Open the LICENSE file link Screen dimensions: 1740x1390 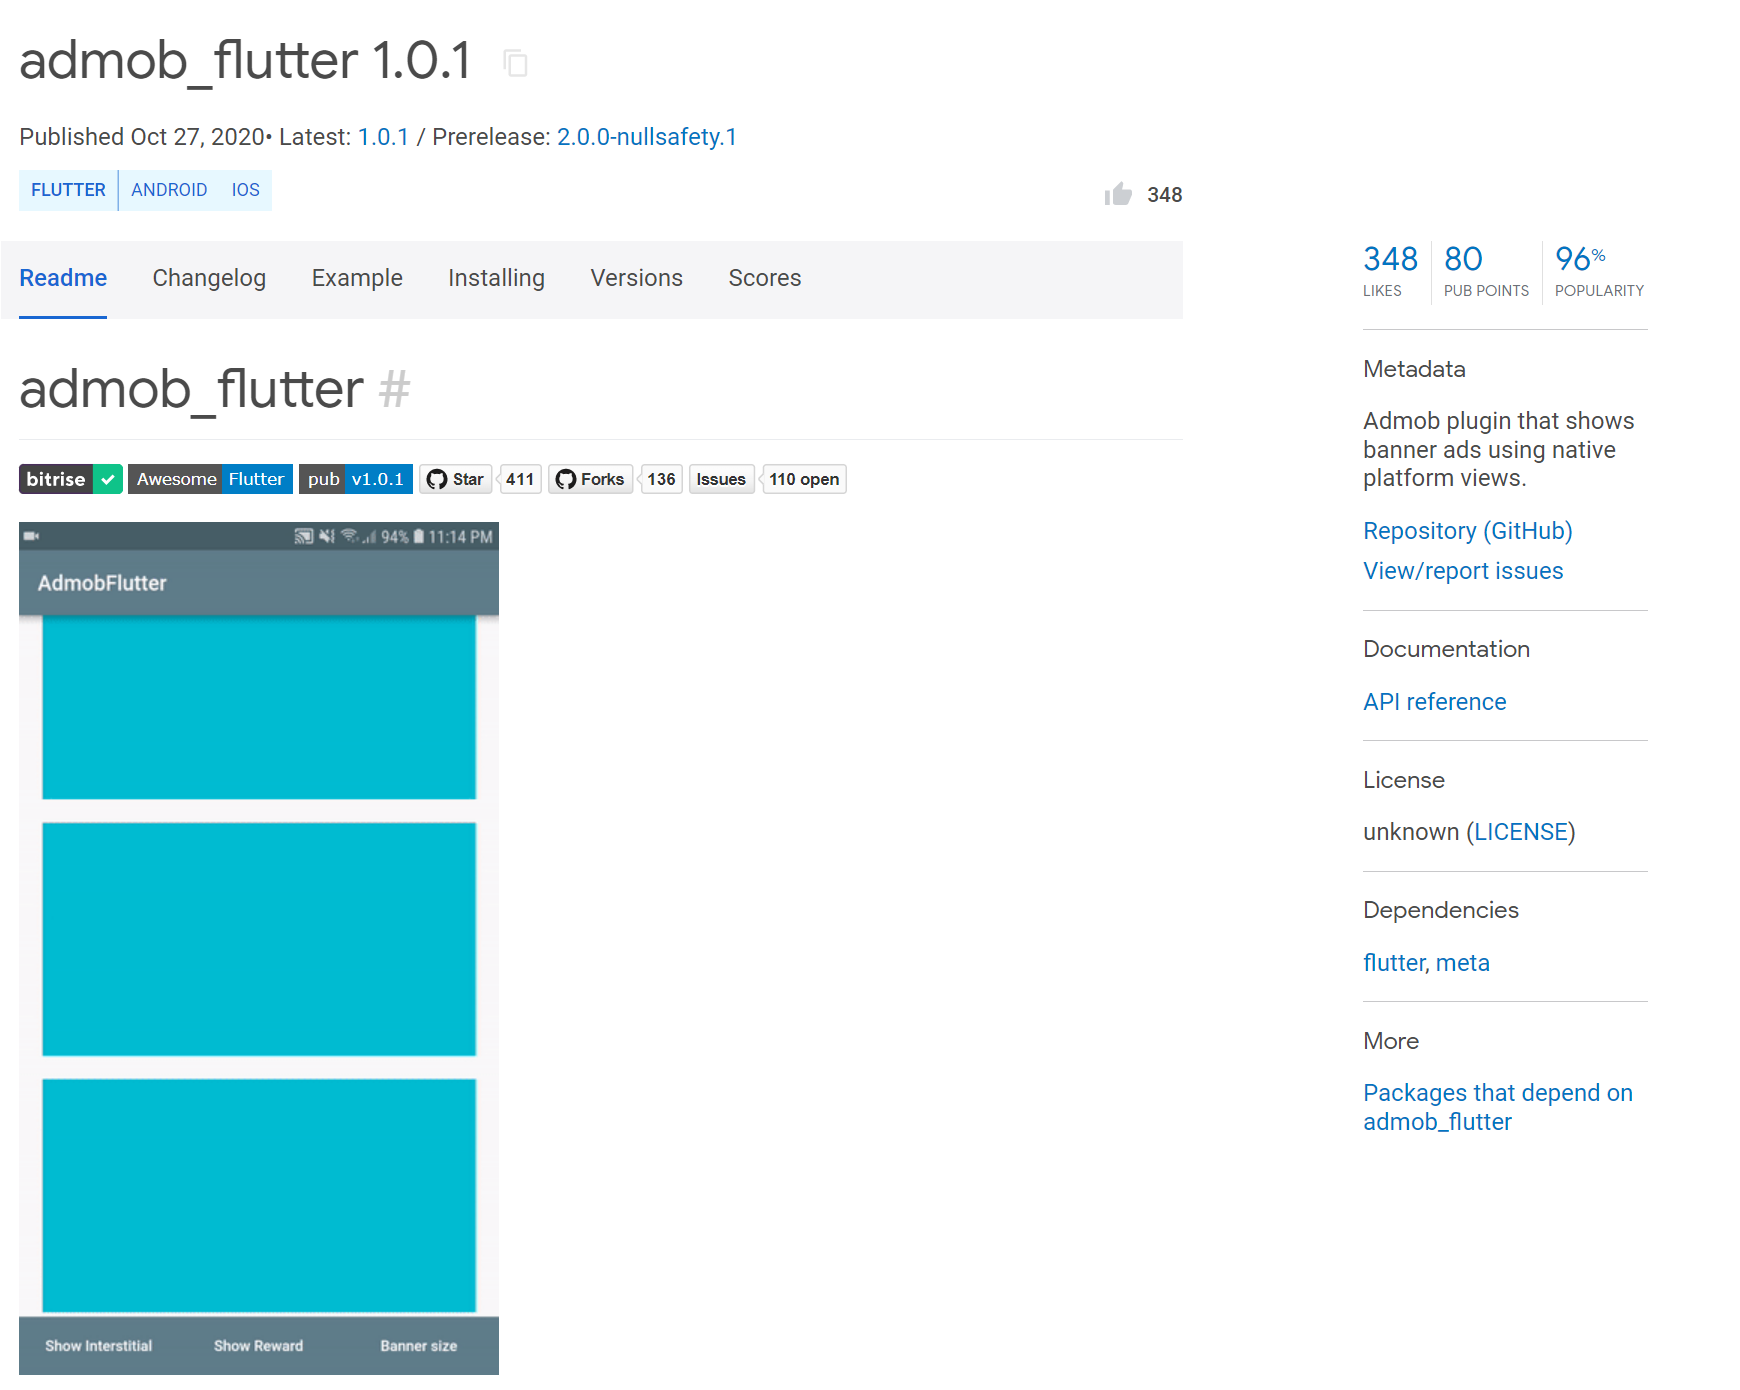[1521, 832]
